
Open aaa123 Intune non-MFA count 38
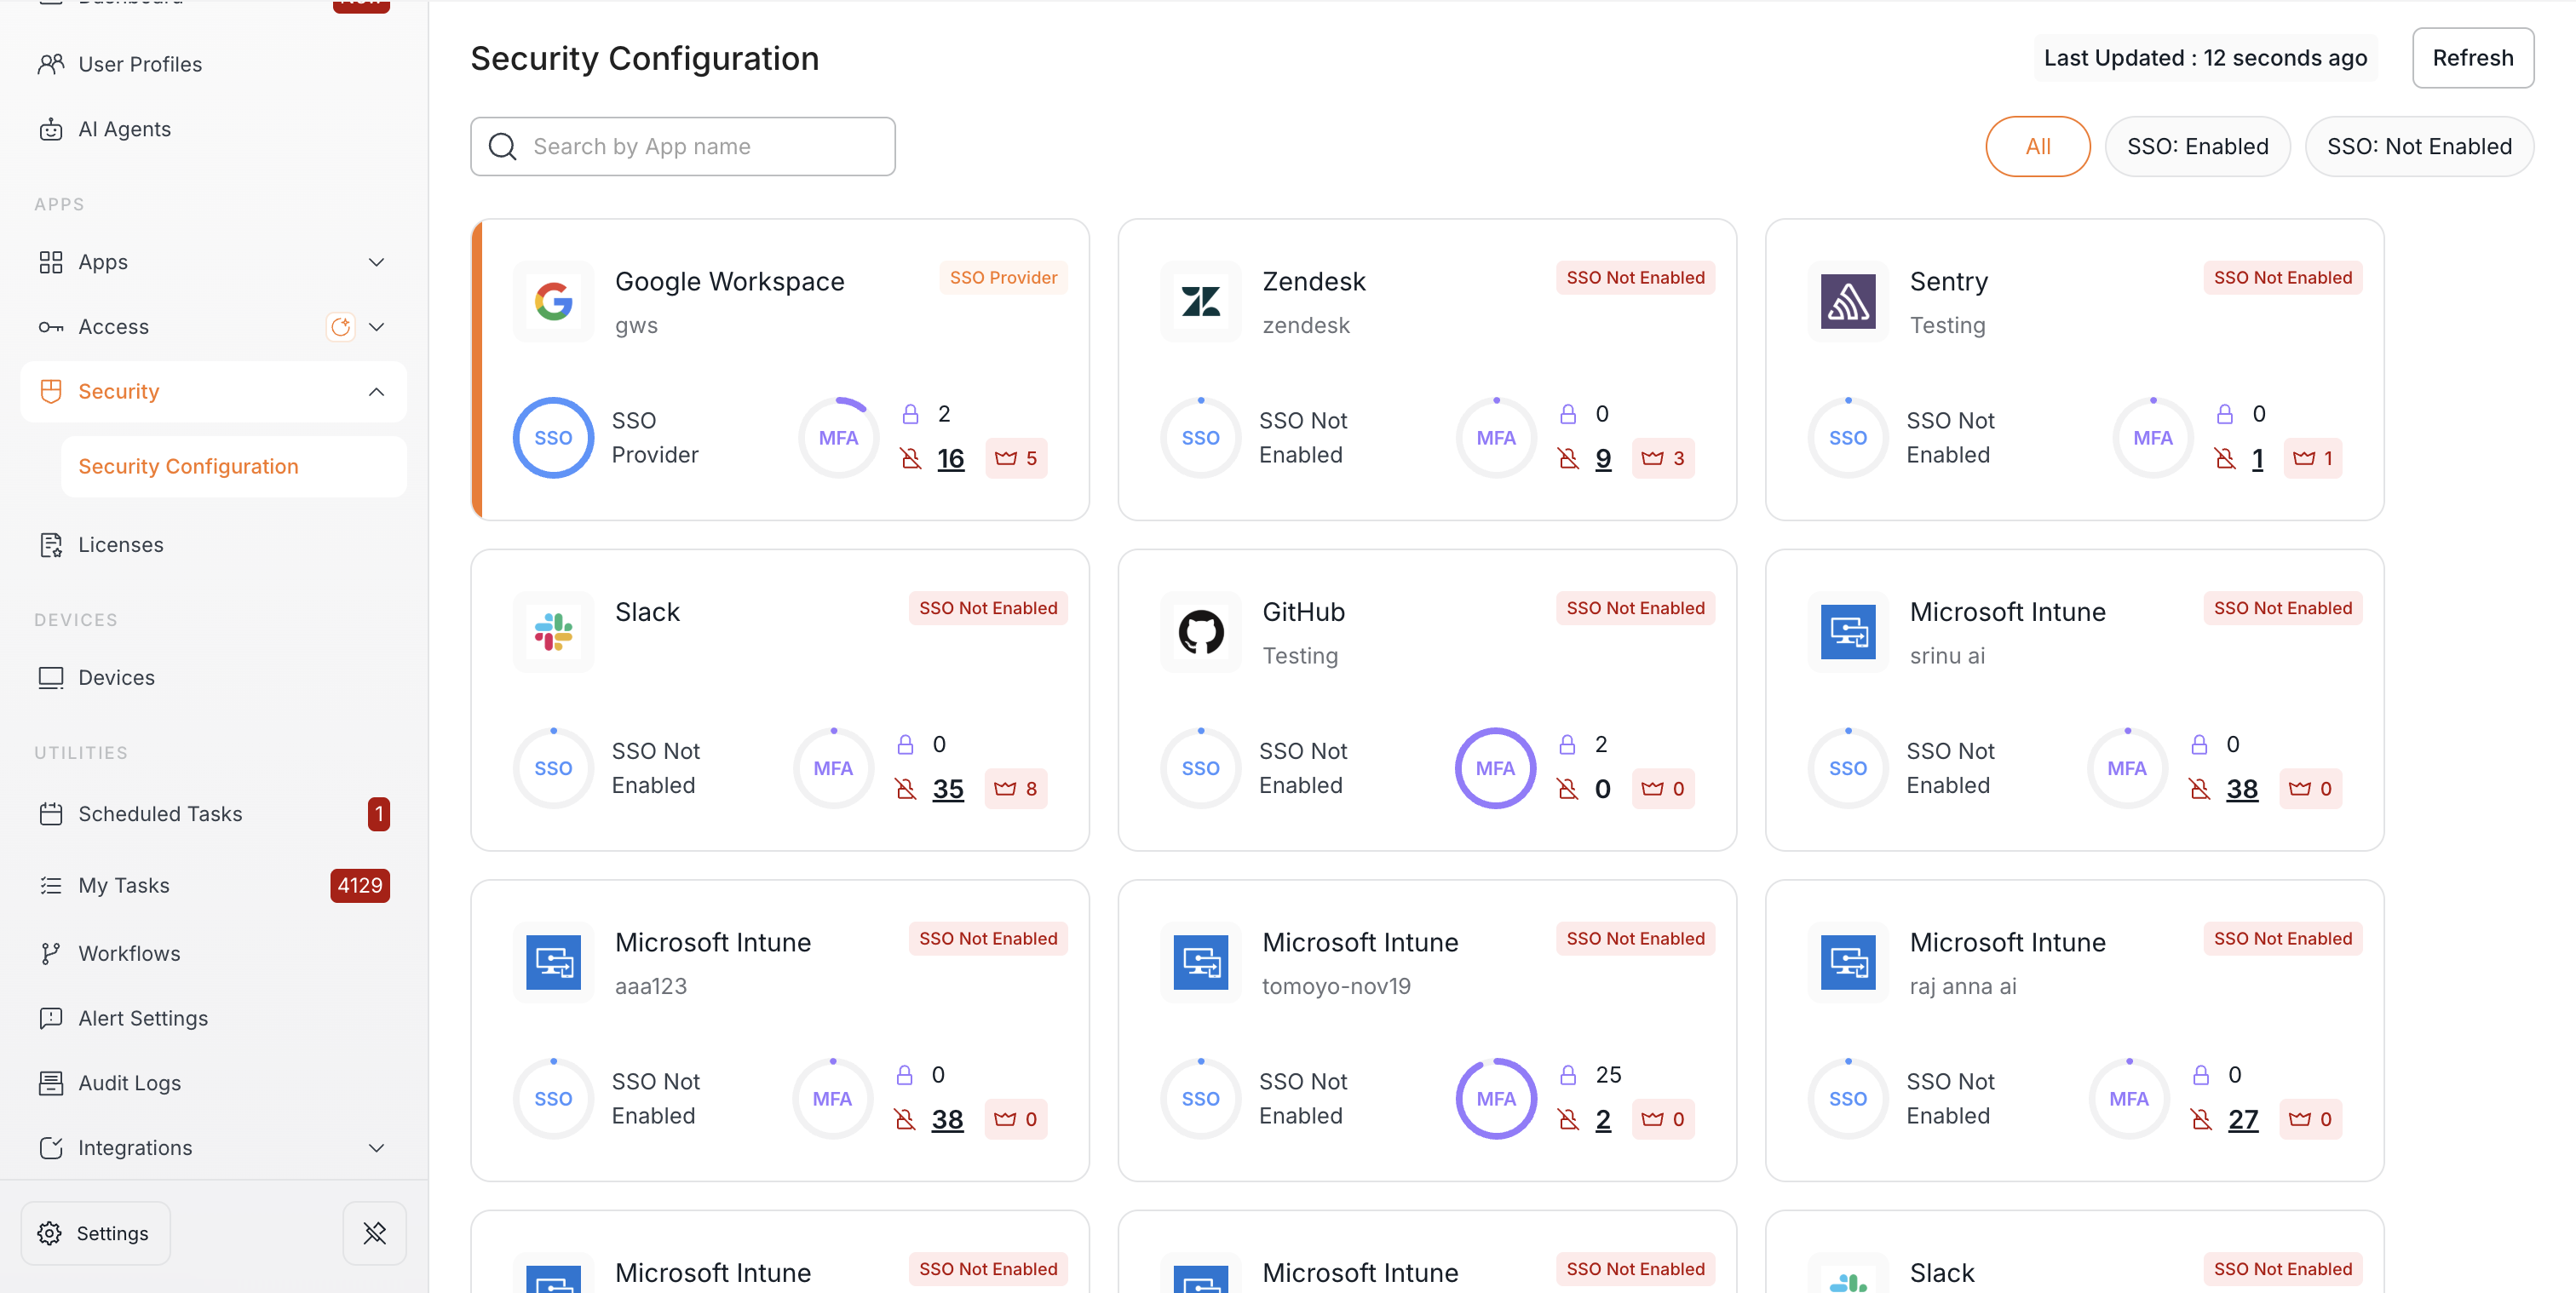947,1120
